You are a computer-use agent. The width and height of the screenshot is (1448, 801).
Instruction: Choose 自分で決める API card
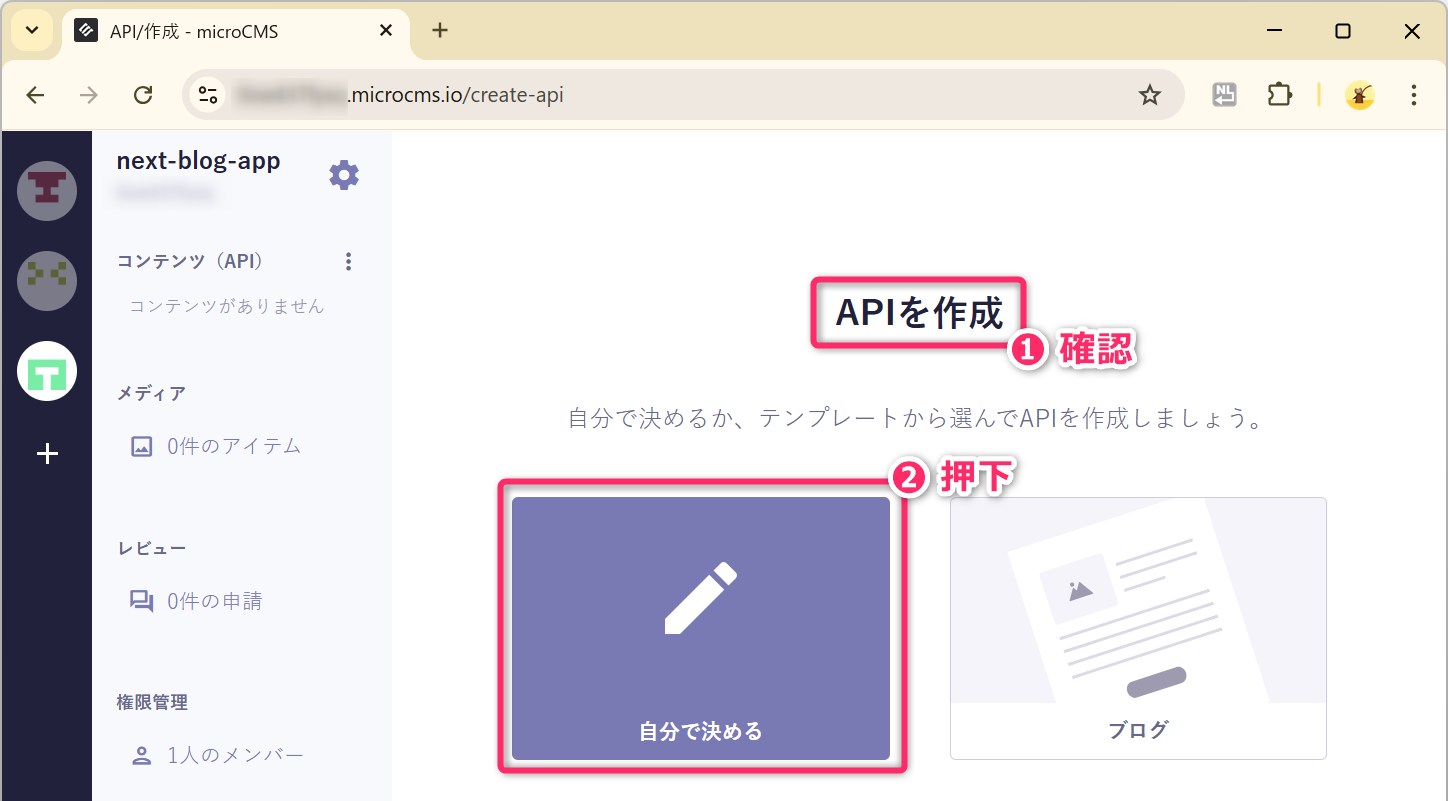click(700, 628)
